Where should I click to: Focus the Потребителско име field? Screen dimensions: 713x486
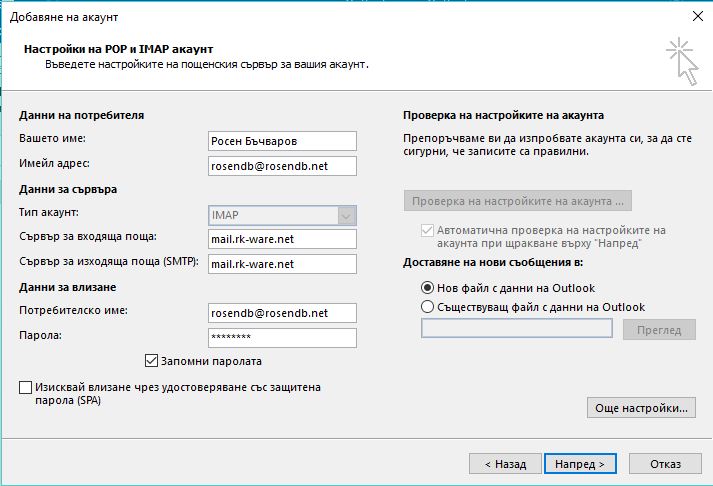click(x=282, y=313)
